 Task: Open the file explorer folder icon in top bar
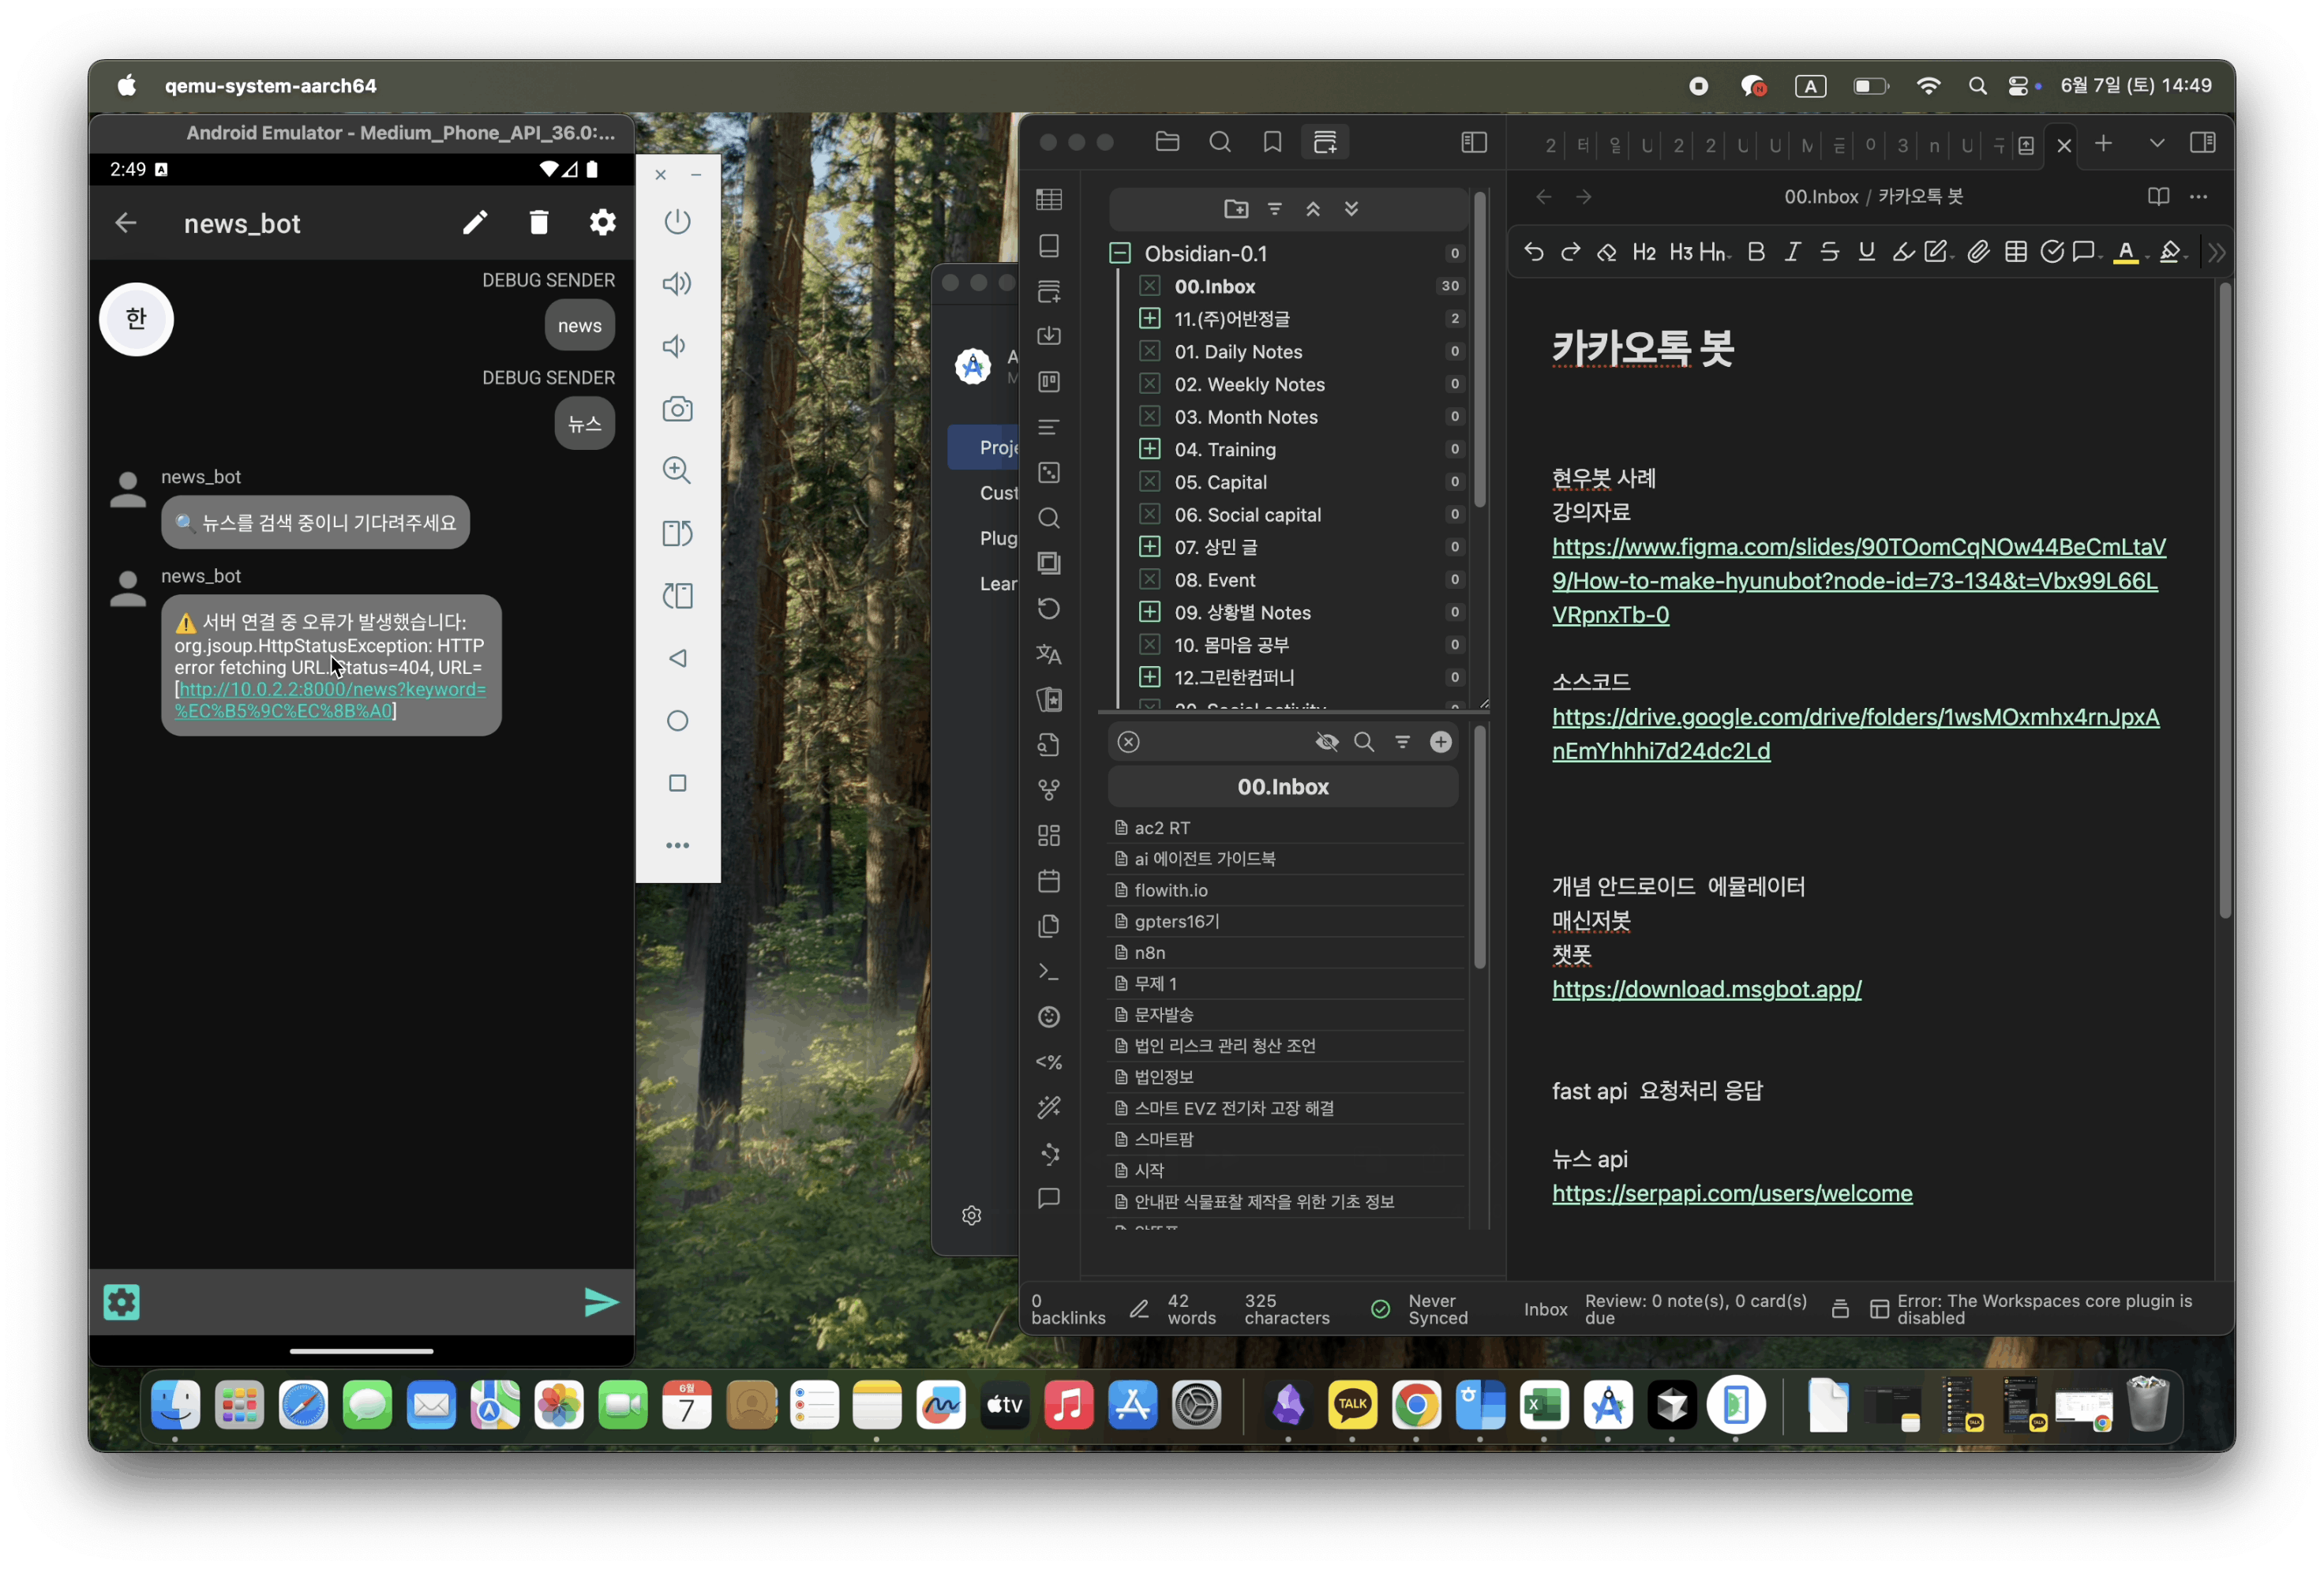point(1167,143)
